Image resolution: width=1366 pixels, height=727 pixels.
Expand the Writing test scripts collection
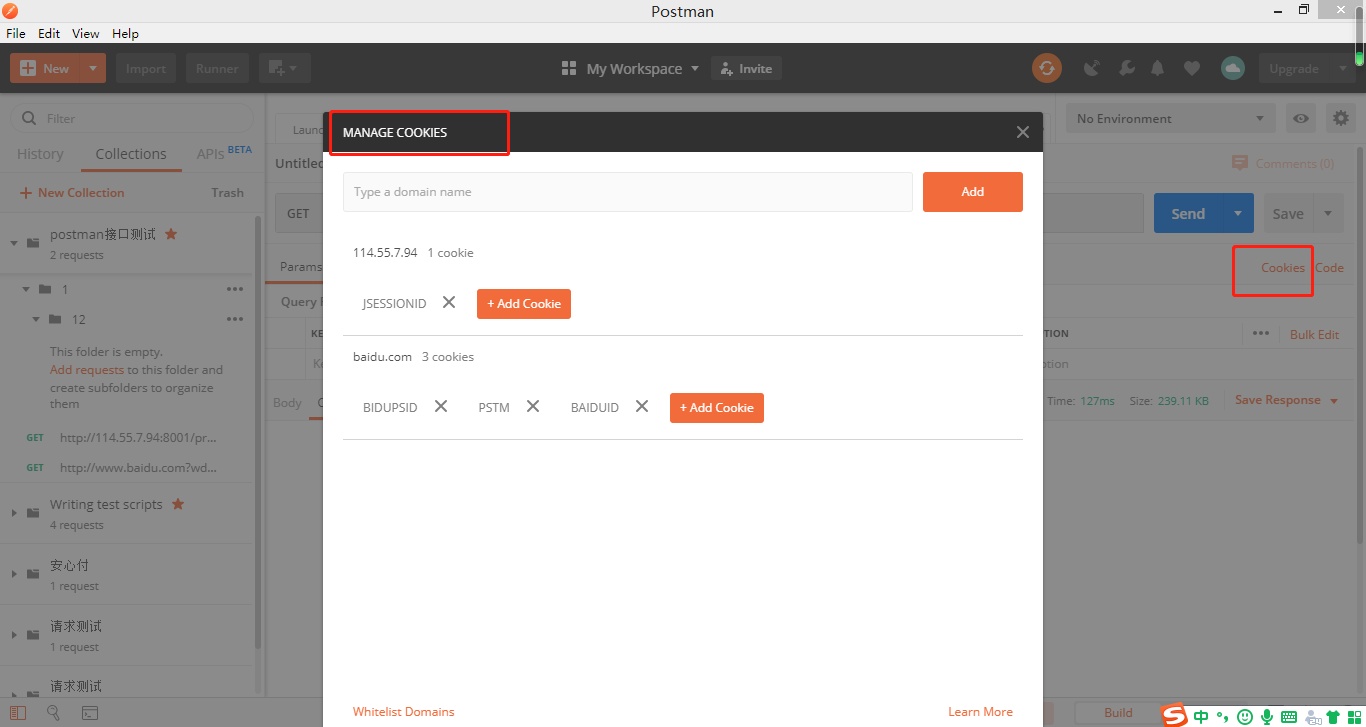pos(14,513)
